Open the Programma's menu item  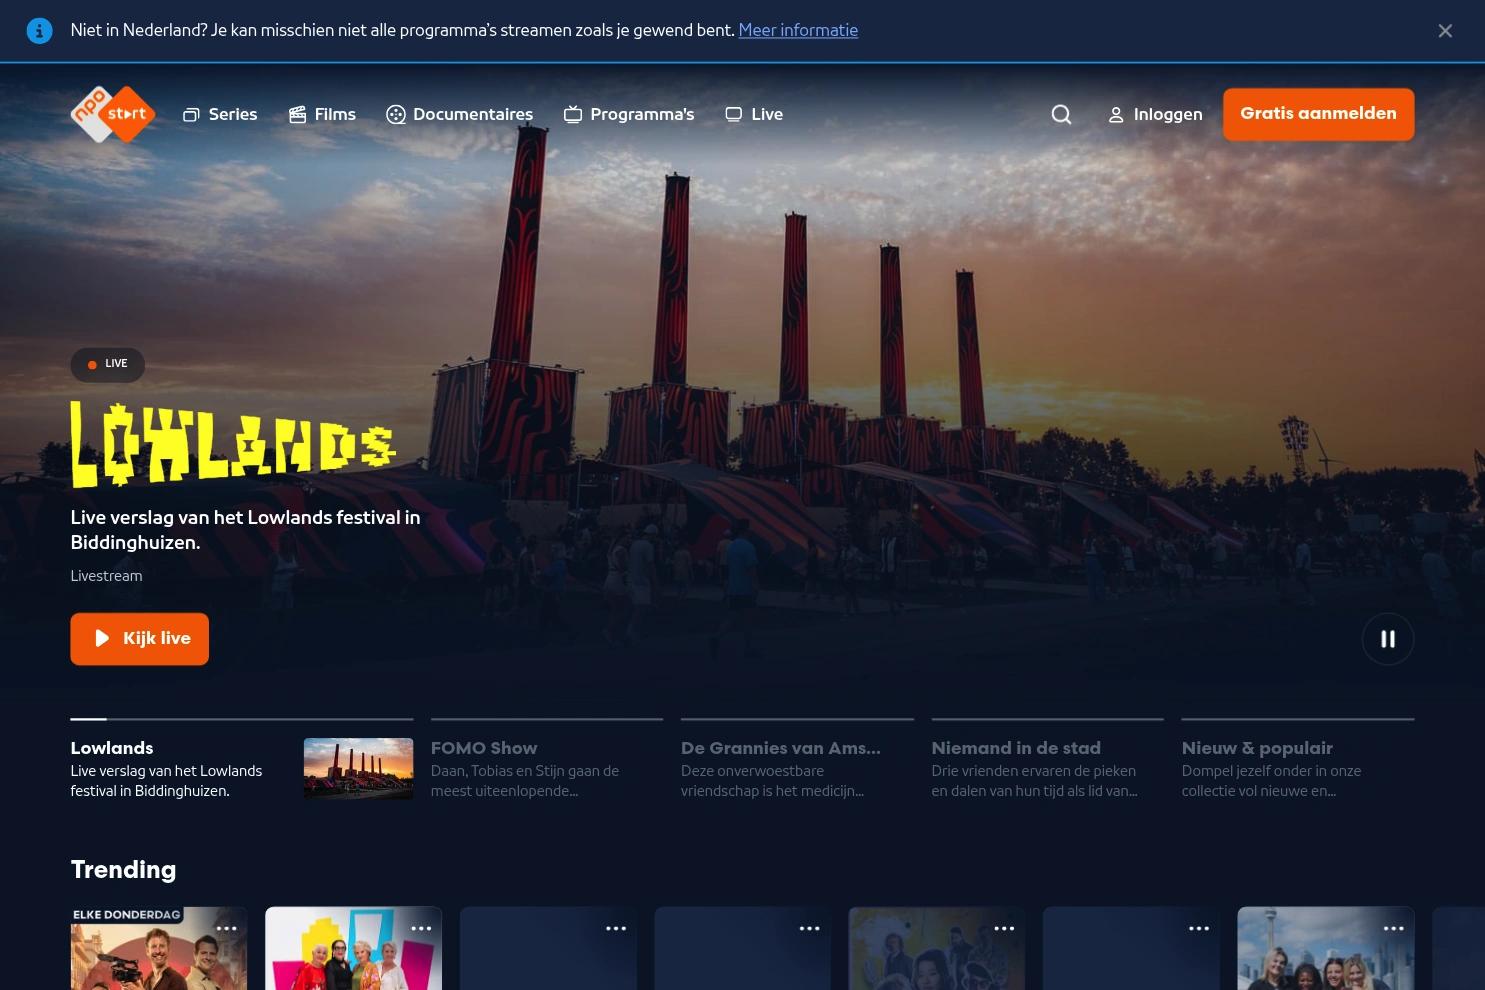[629, 114]
